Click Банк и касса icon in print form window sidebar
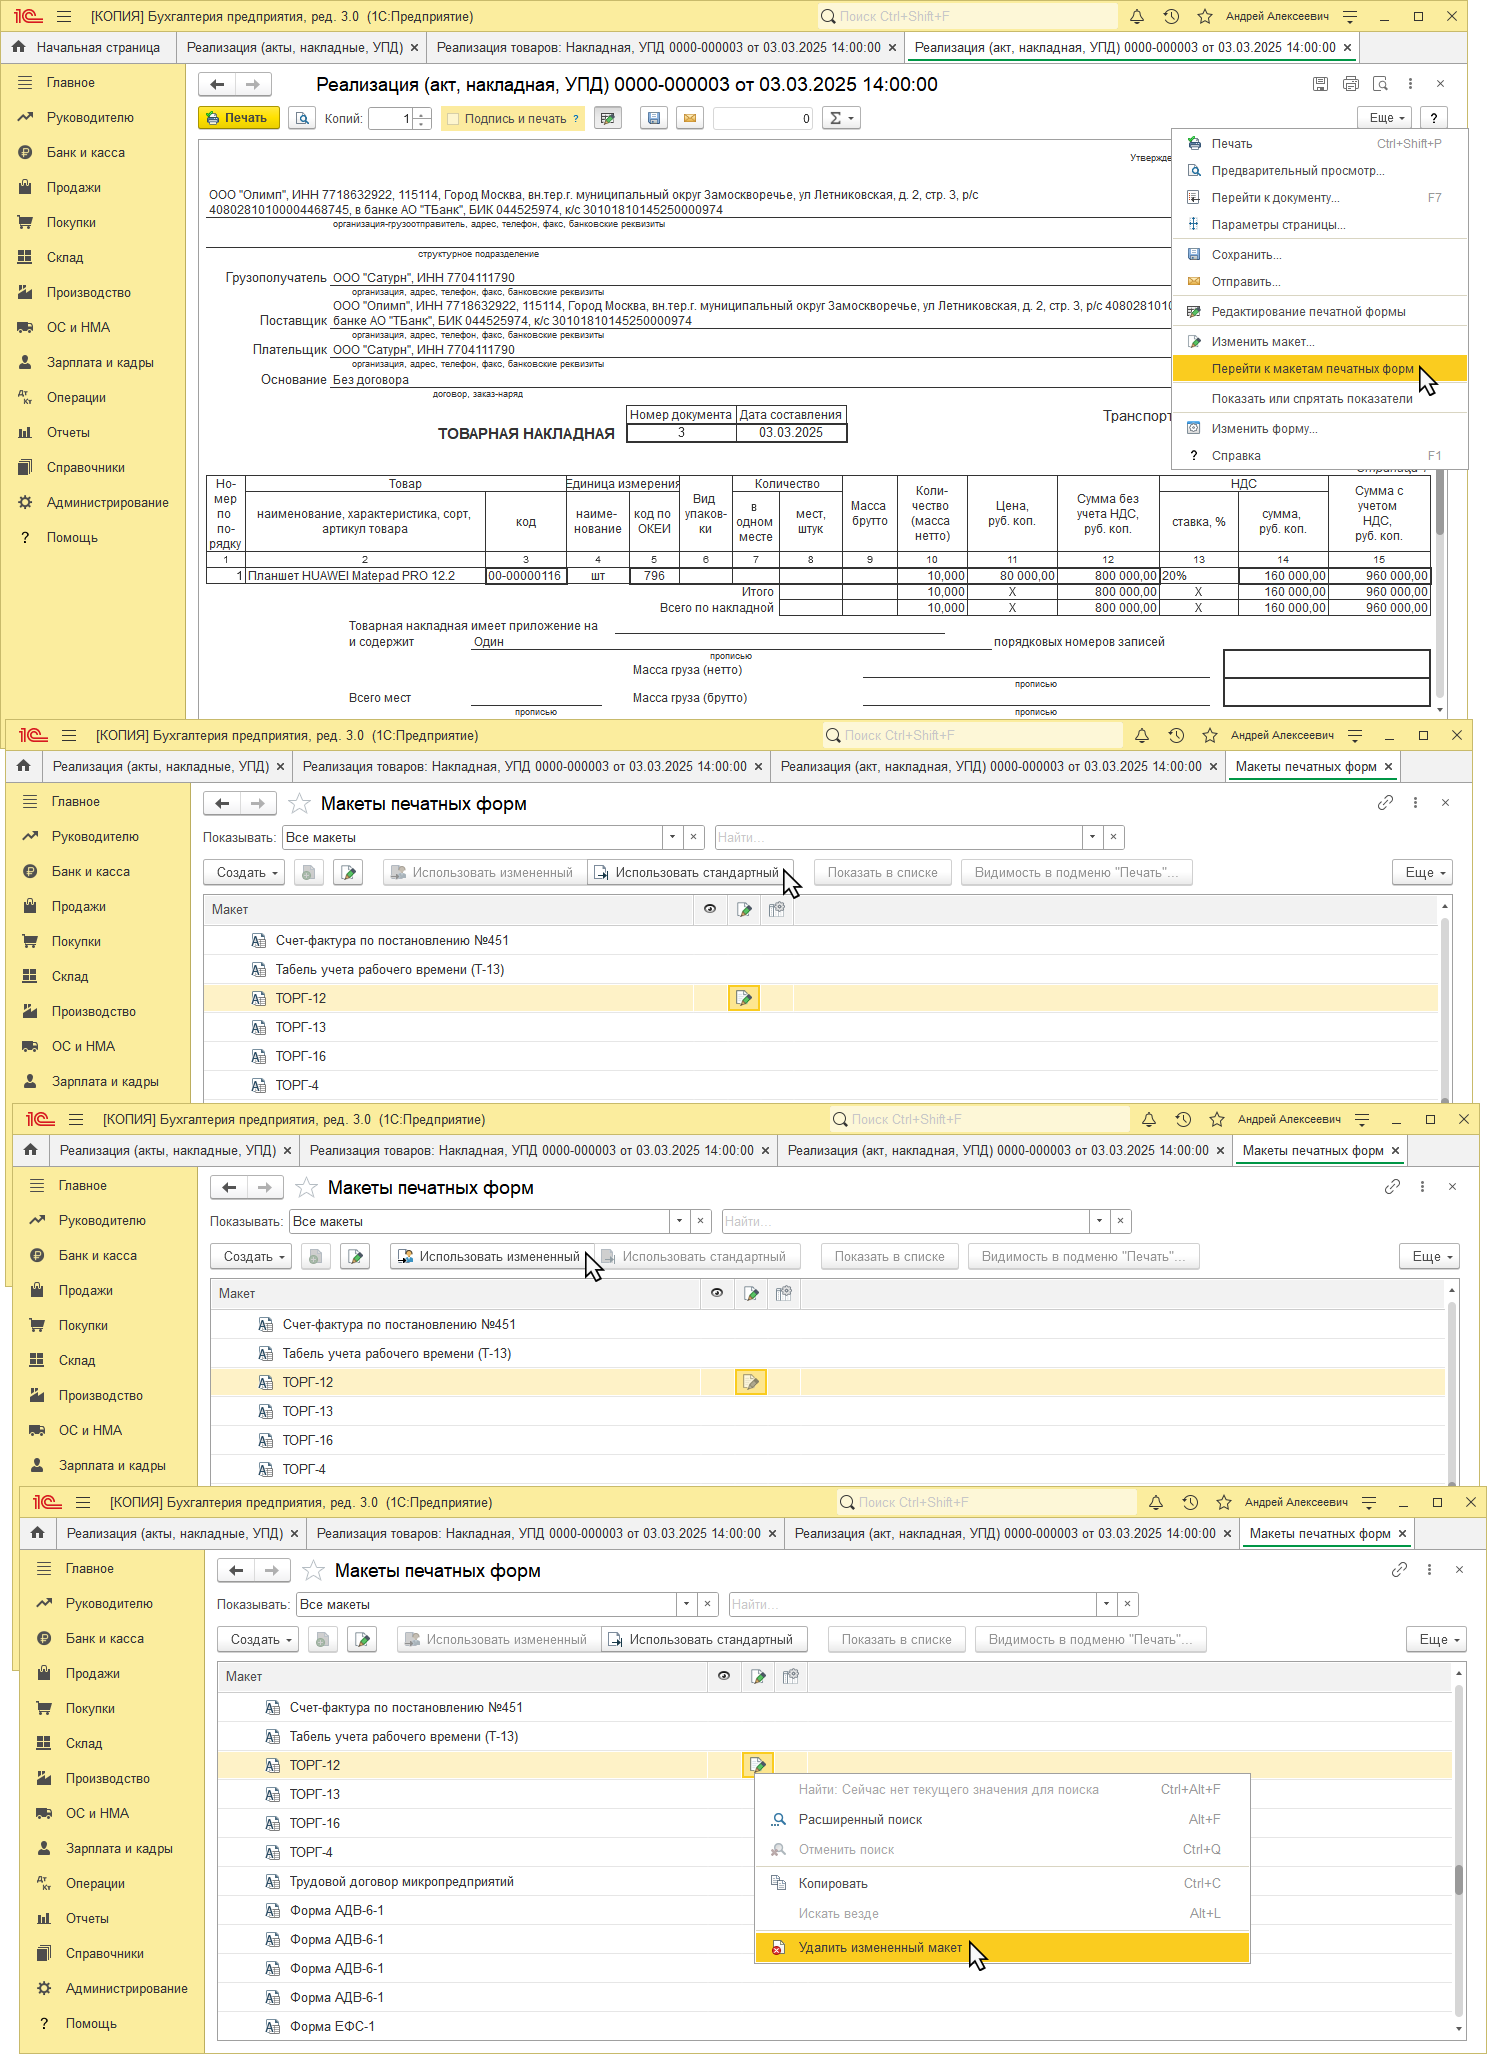This screenshot has height=2054, width=1487. 26,153
